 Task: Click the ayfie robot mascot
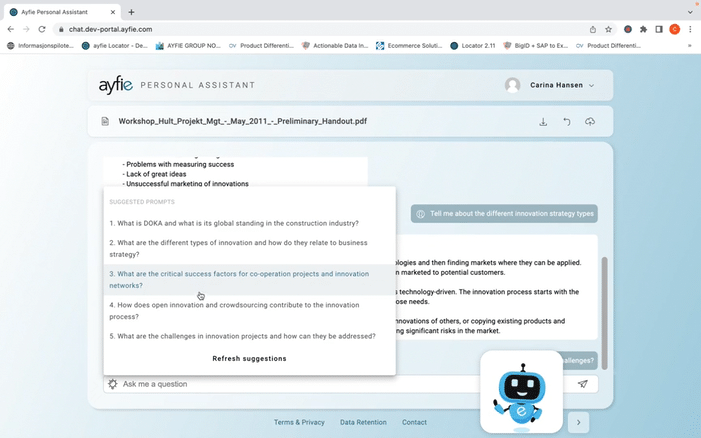521,392
